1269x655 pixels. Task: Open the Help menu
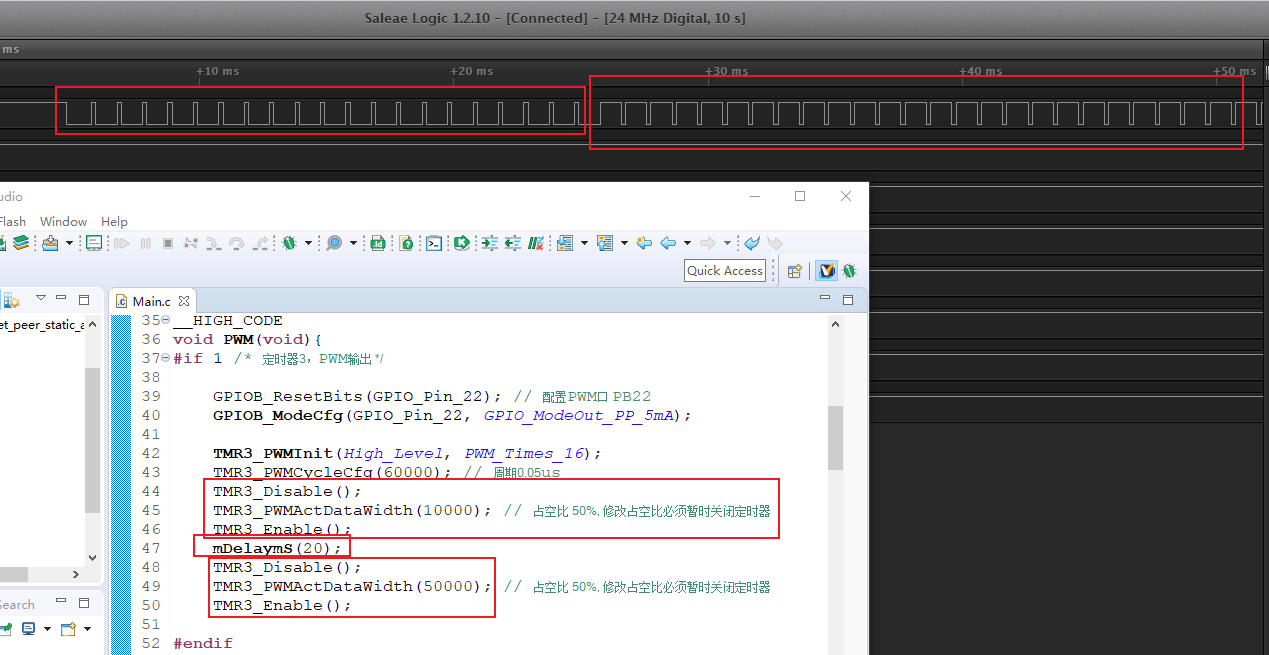pyautogui.click(x=114, y=221)
